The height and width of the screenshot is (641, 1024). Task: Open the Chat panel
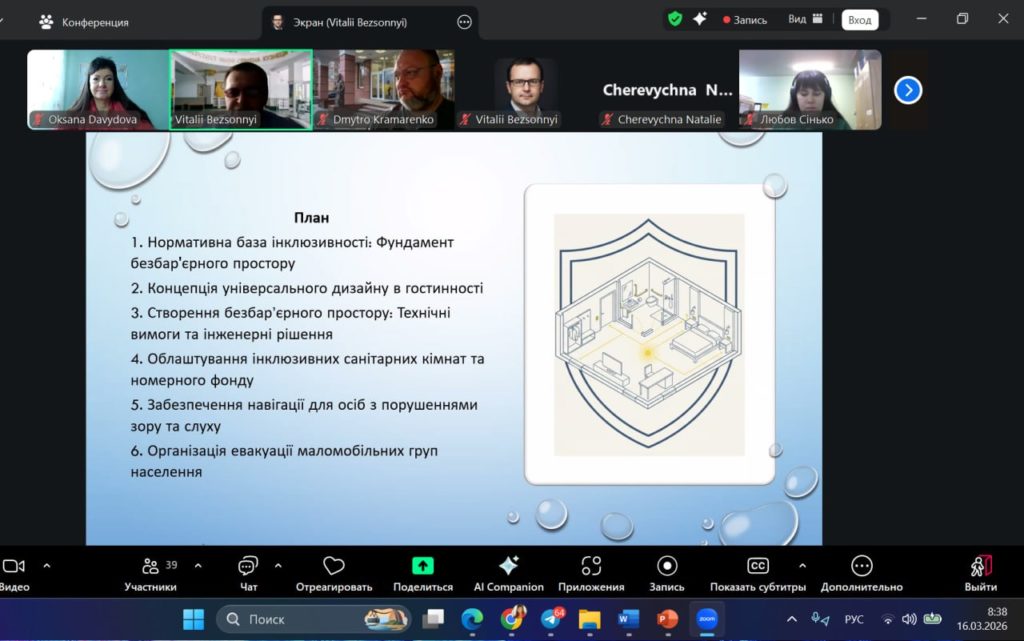pyautogui.click(x=248, y=573)
